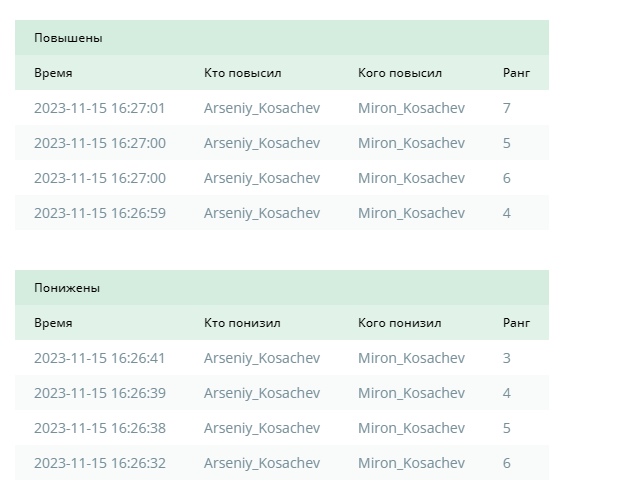
Task: Click the Кого повысил column header
Action: point(400,73)
